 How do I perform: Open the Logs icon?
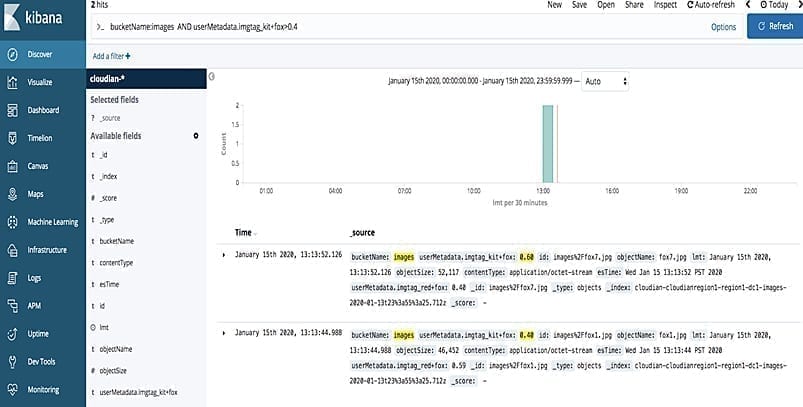coord(13,278)
